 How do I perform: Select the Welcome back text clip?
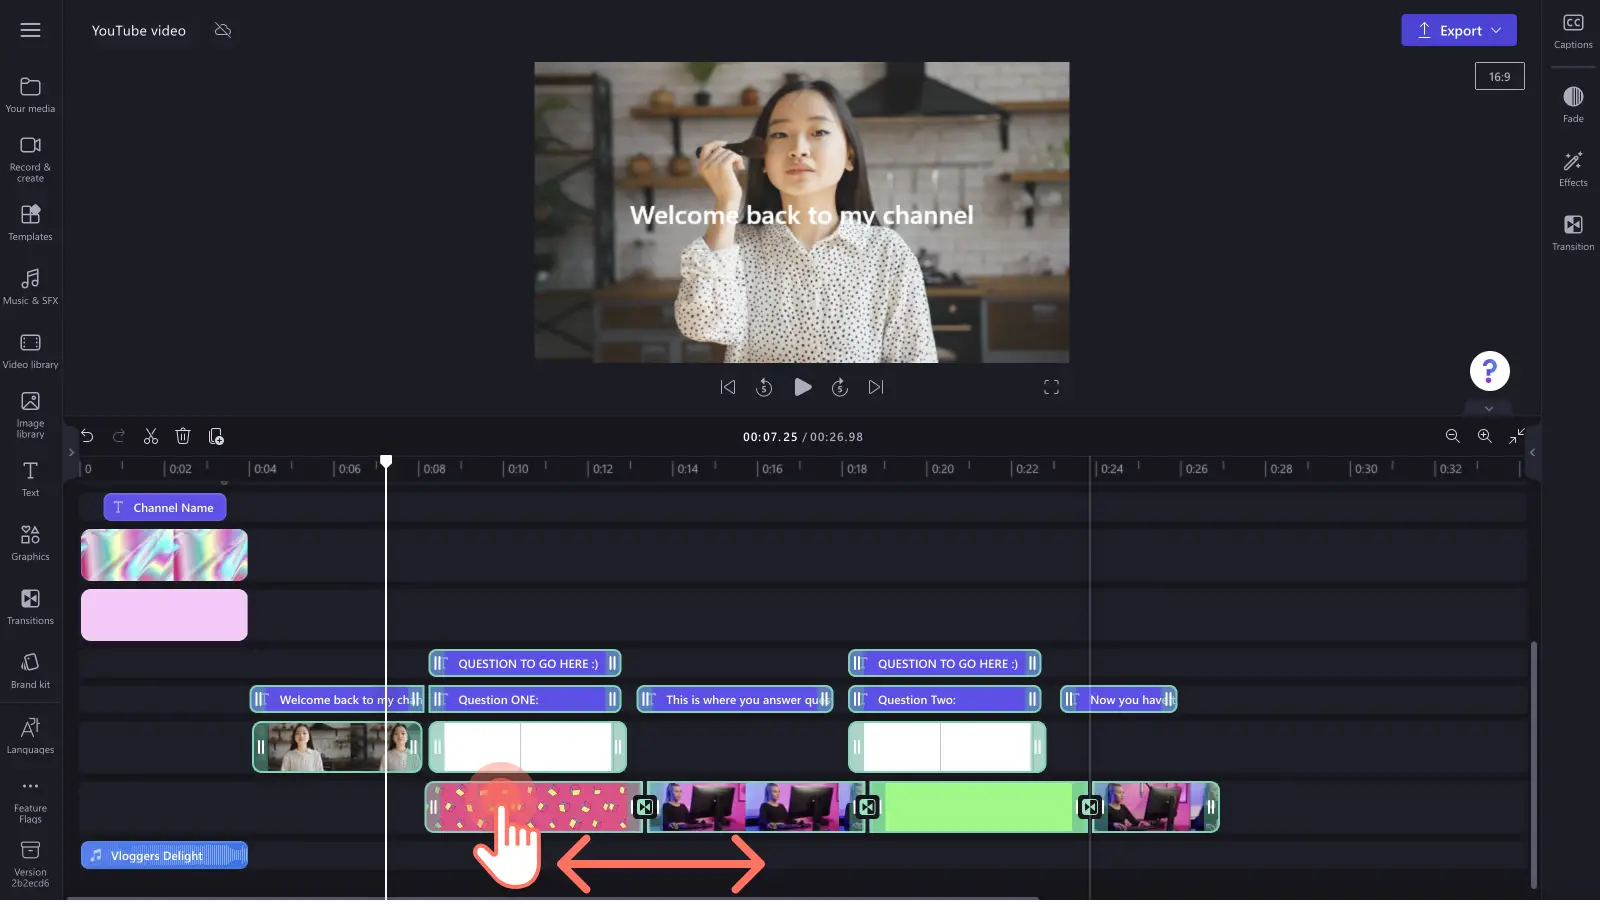coord(337,699)
